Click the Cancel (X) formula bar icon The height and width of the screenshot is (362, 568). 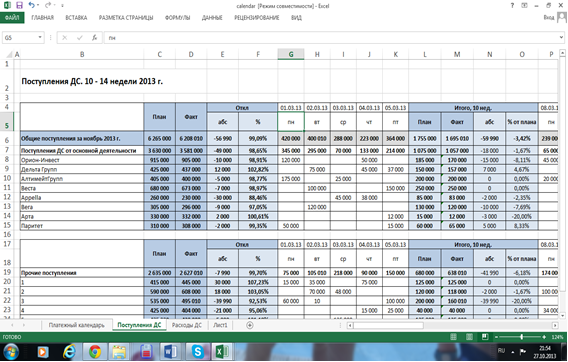coord(64,38)
